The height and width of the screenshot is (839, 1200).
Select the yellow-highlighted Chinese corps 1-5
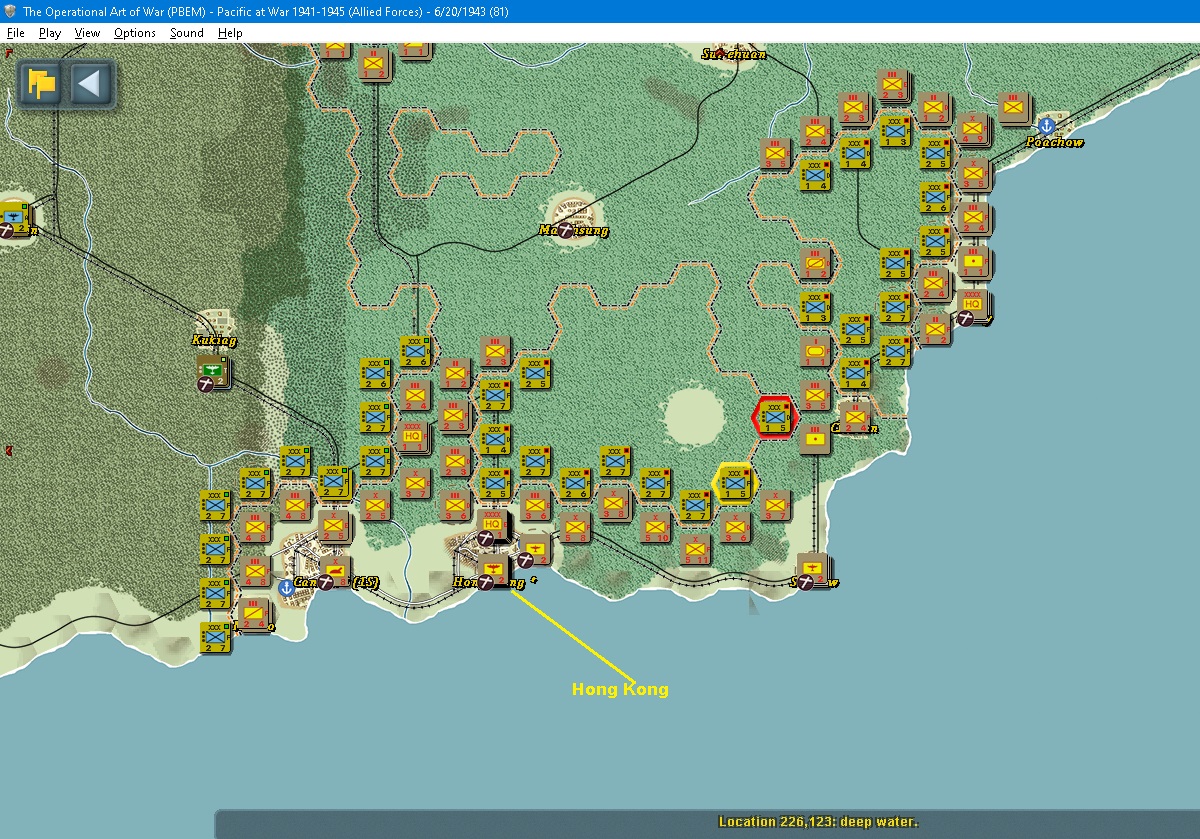click(734, 482)
